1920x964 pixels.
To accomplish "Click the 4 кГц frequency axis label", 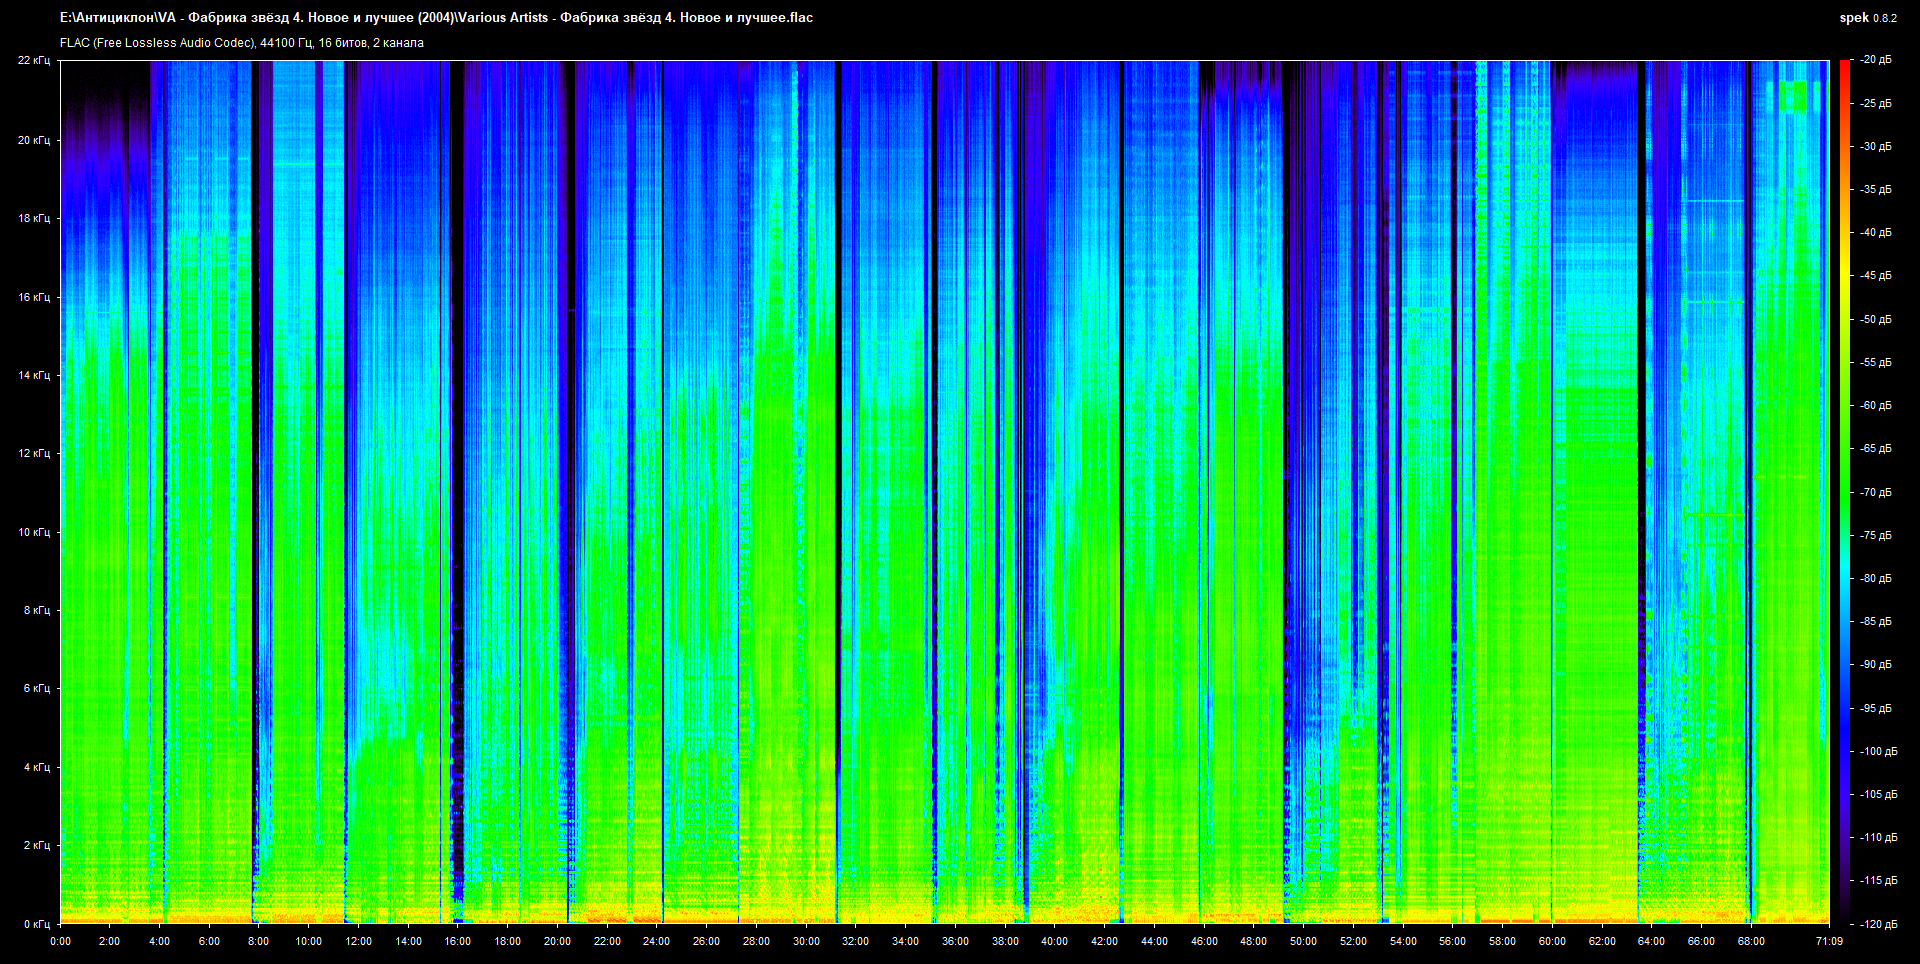I will tap(36, 767).
